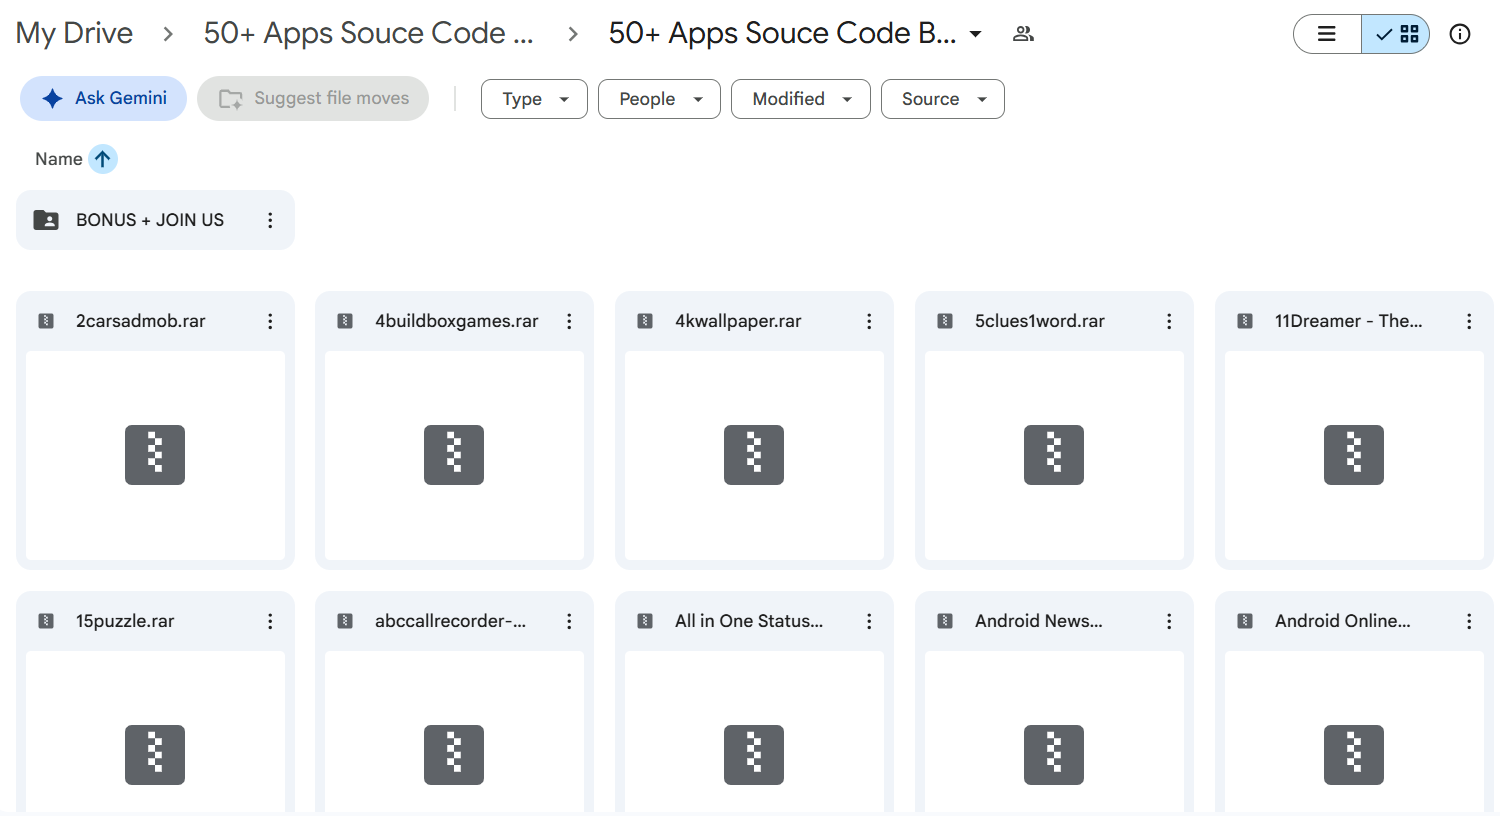Viewport: 1500px width, 816px height.
Task: Select the 2carsadmob.rar thumbnail preview
Action: point(155,455)
